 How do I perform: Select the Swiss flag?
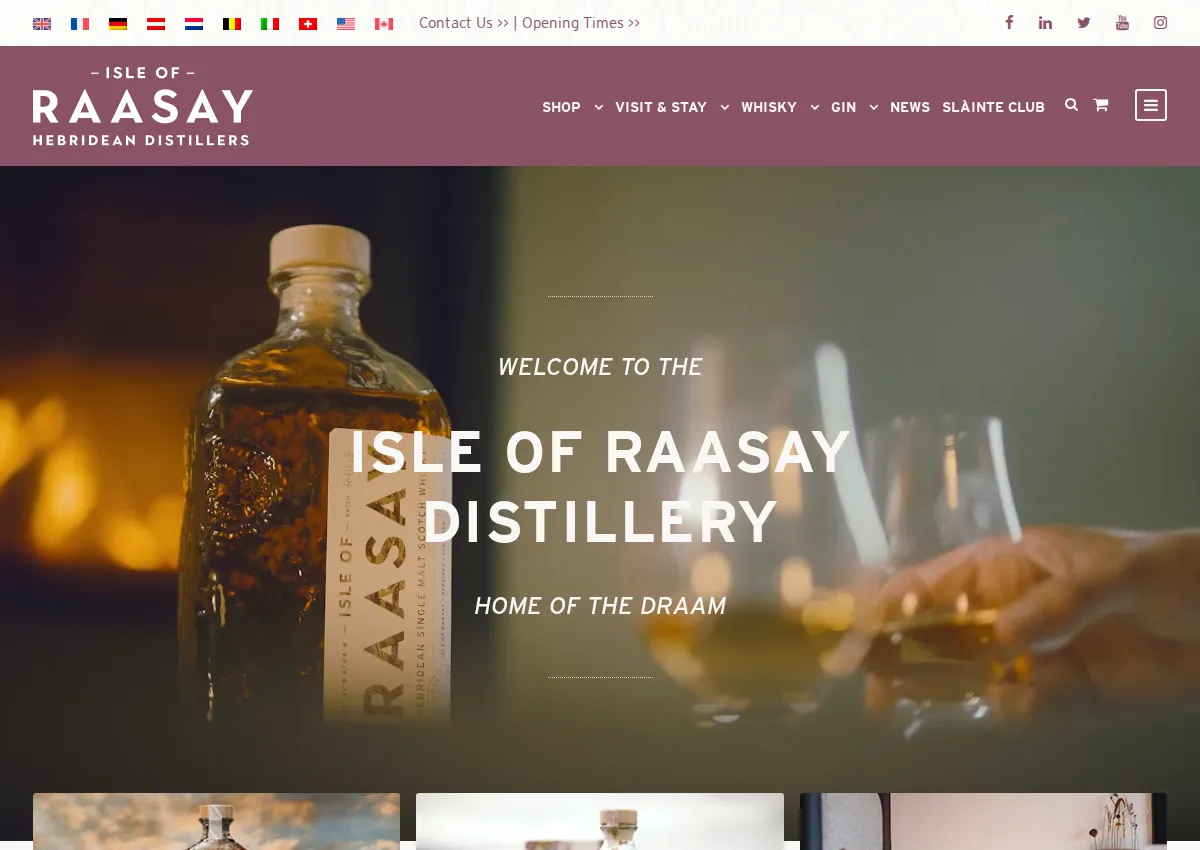[308, 24]
